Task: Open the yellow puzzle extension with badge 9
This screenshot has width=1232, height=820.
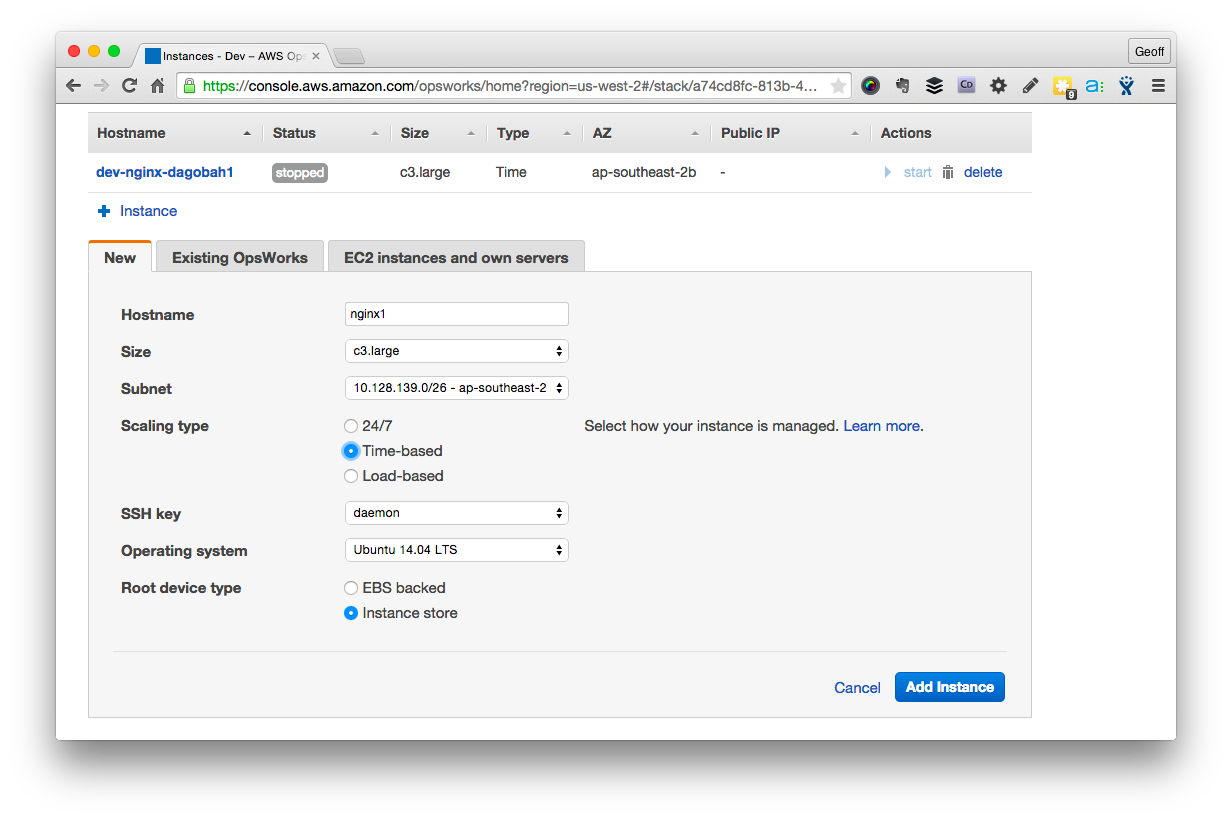Action: 1063,87
